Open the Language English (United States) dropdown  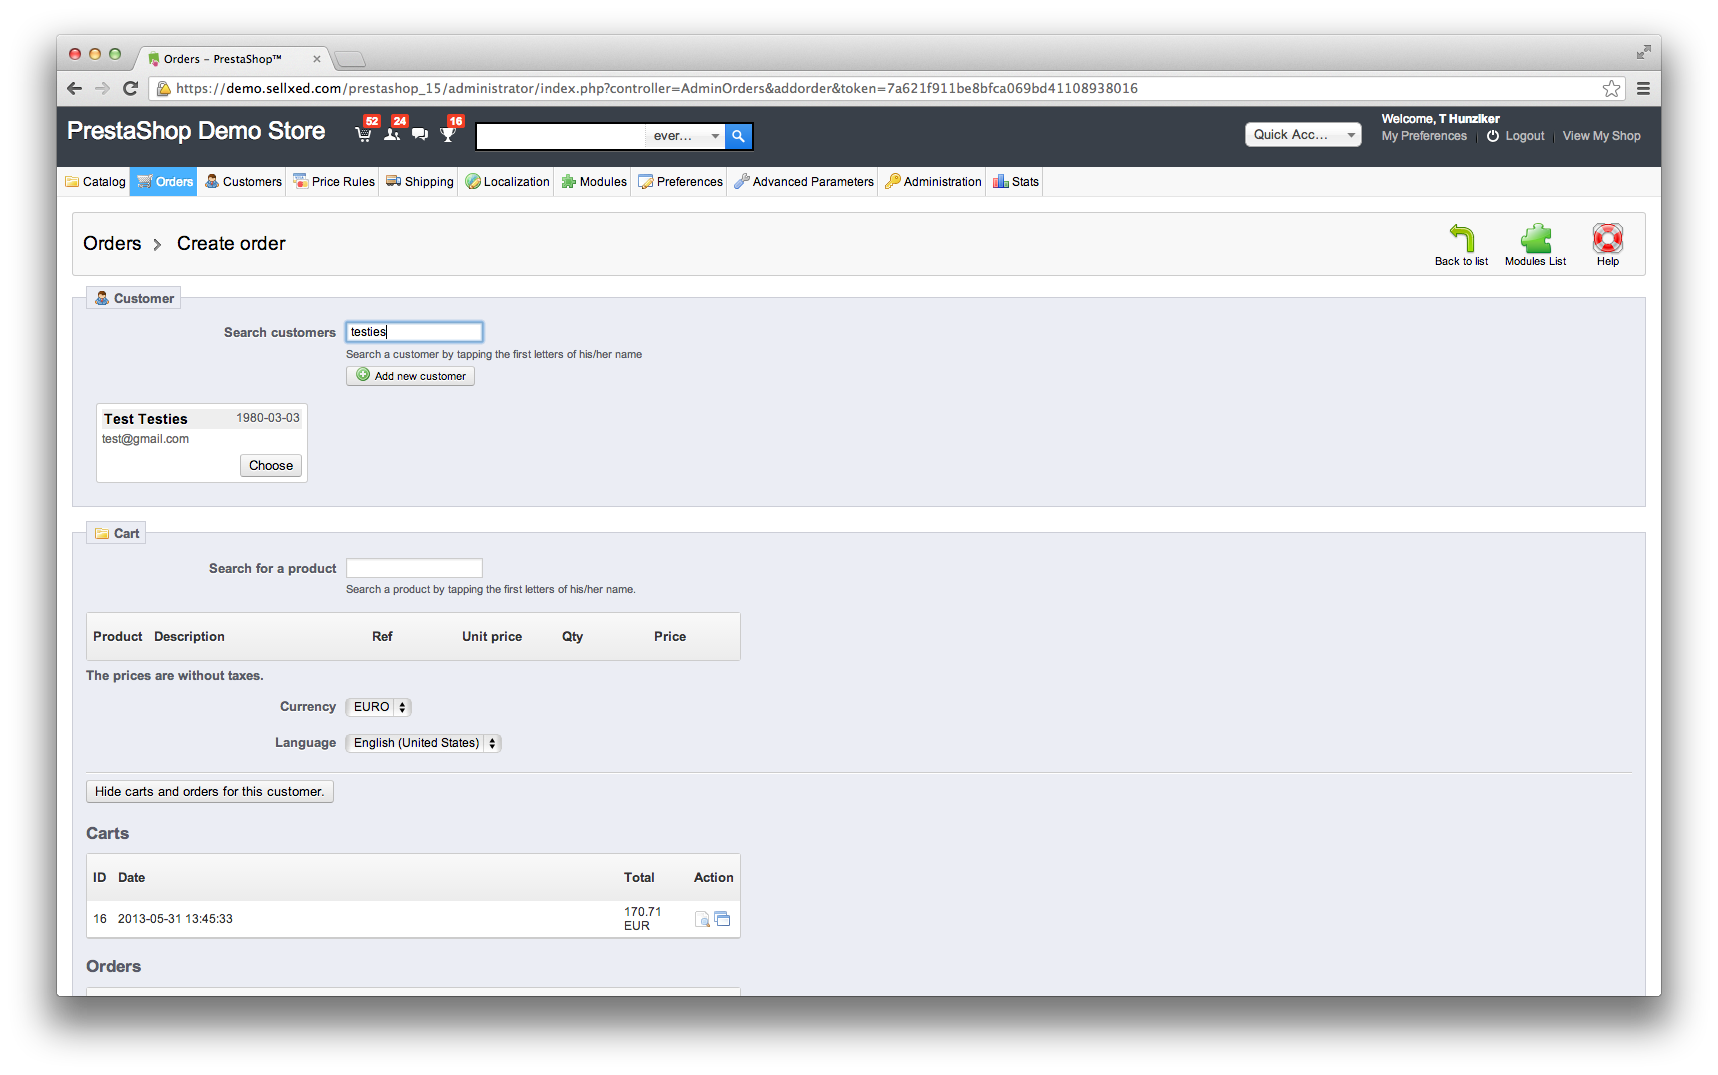click(x=423, y=743)
